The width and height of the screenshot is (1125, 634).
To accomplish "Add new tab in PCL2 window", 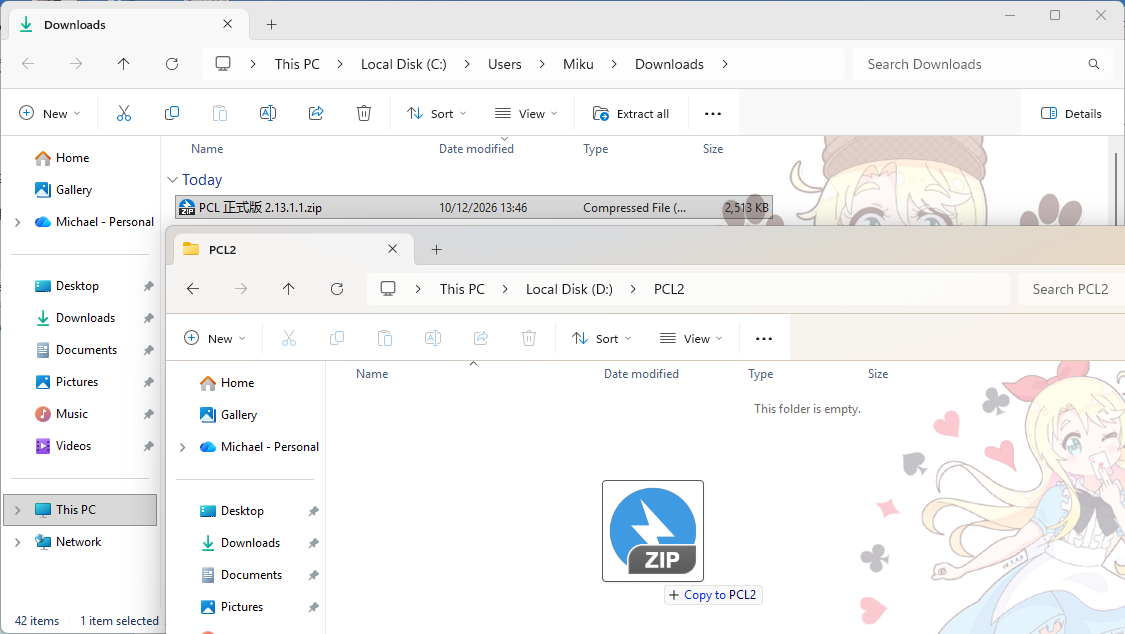I will pos(436,250).
